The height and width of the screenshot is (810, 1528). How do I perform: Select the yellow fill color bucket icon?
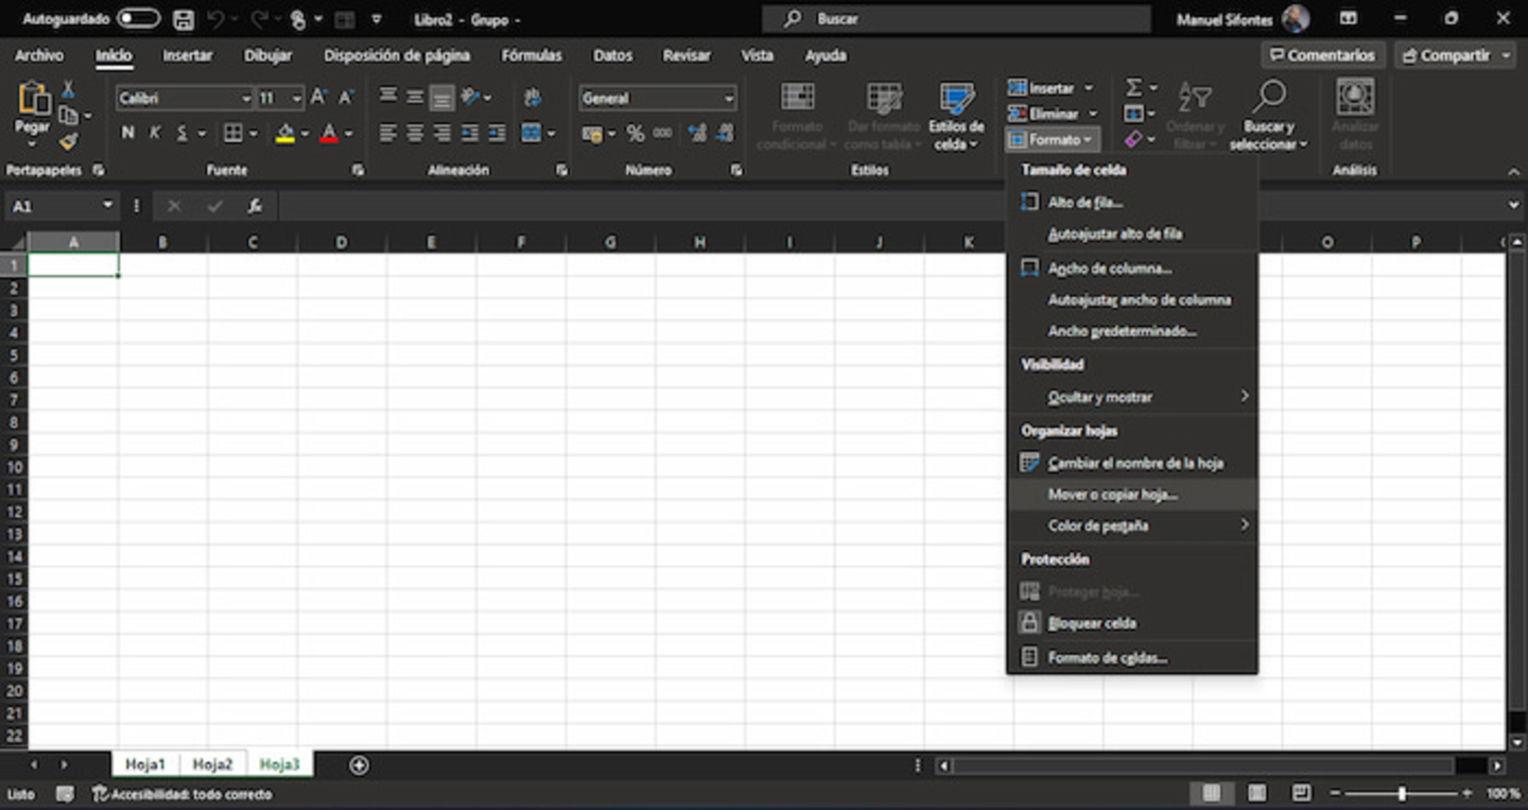point(286,131)
